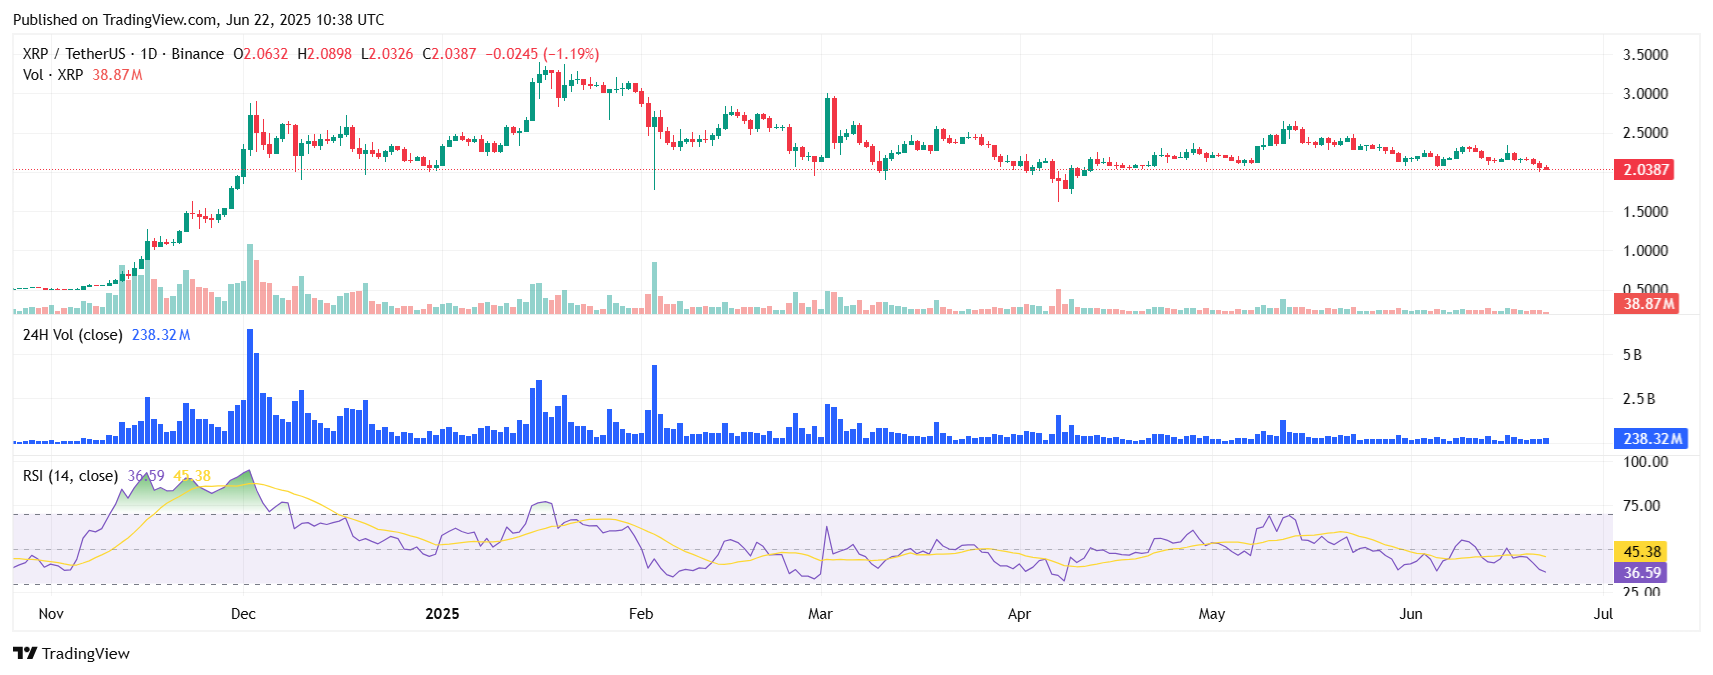The height and width of the screenshot is (675, 1713).
Task: Click the XRP / TetherUS symbol title
Action: [x=74, y=54]
